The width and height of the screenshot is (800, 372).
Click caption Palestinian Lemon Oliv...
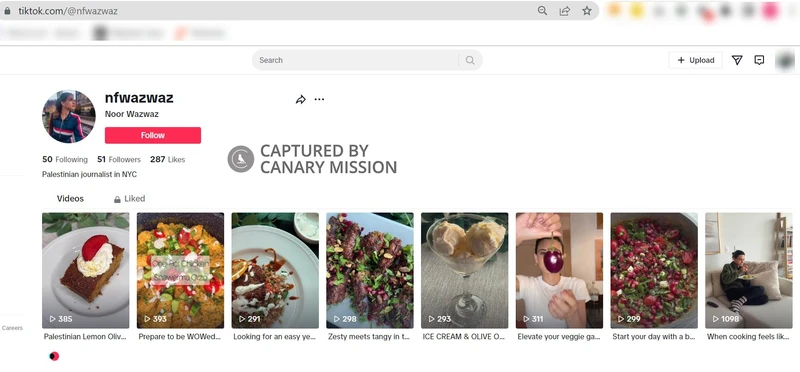point(85,337)
